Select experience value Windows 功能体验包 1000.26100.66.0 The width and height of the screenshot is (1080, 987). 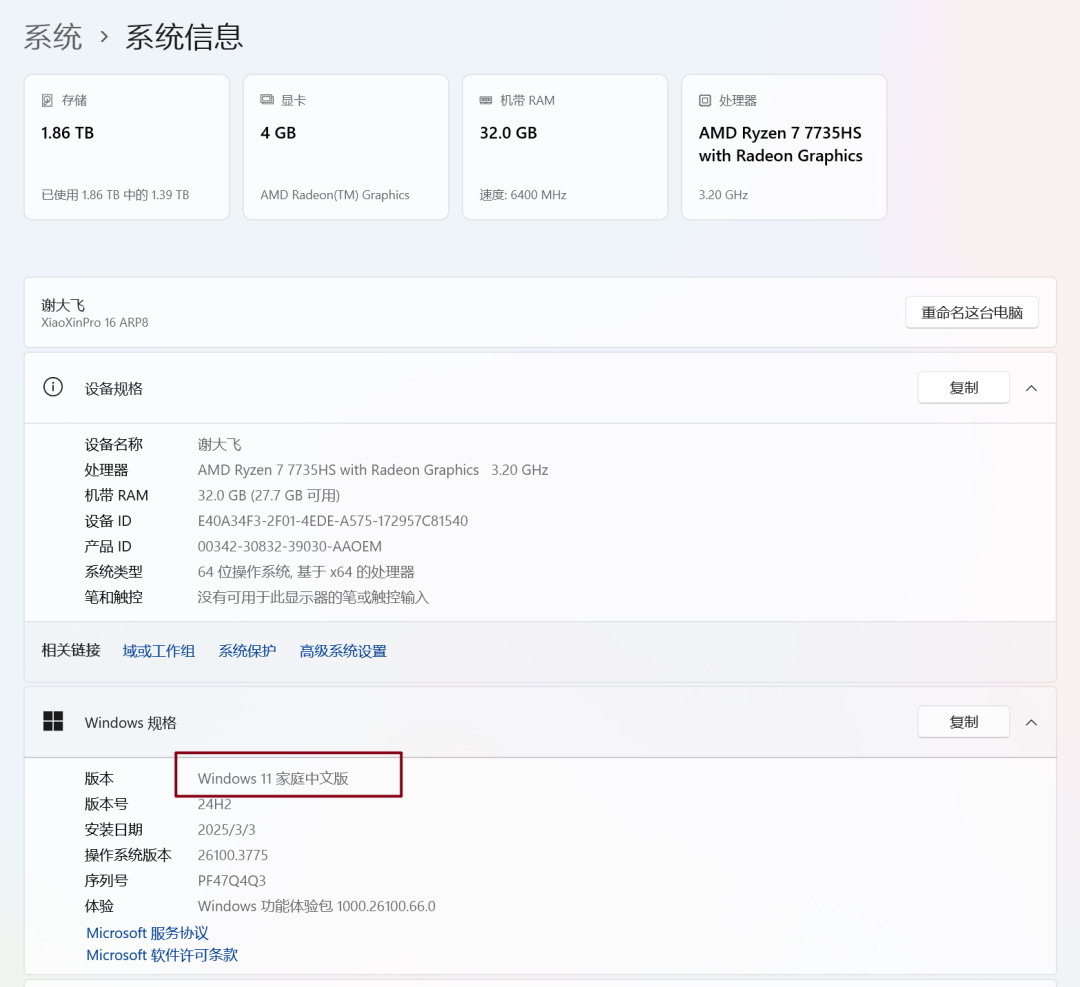click(x=316, y=906)
